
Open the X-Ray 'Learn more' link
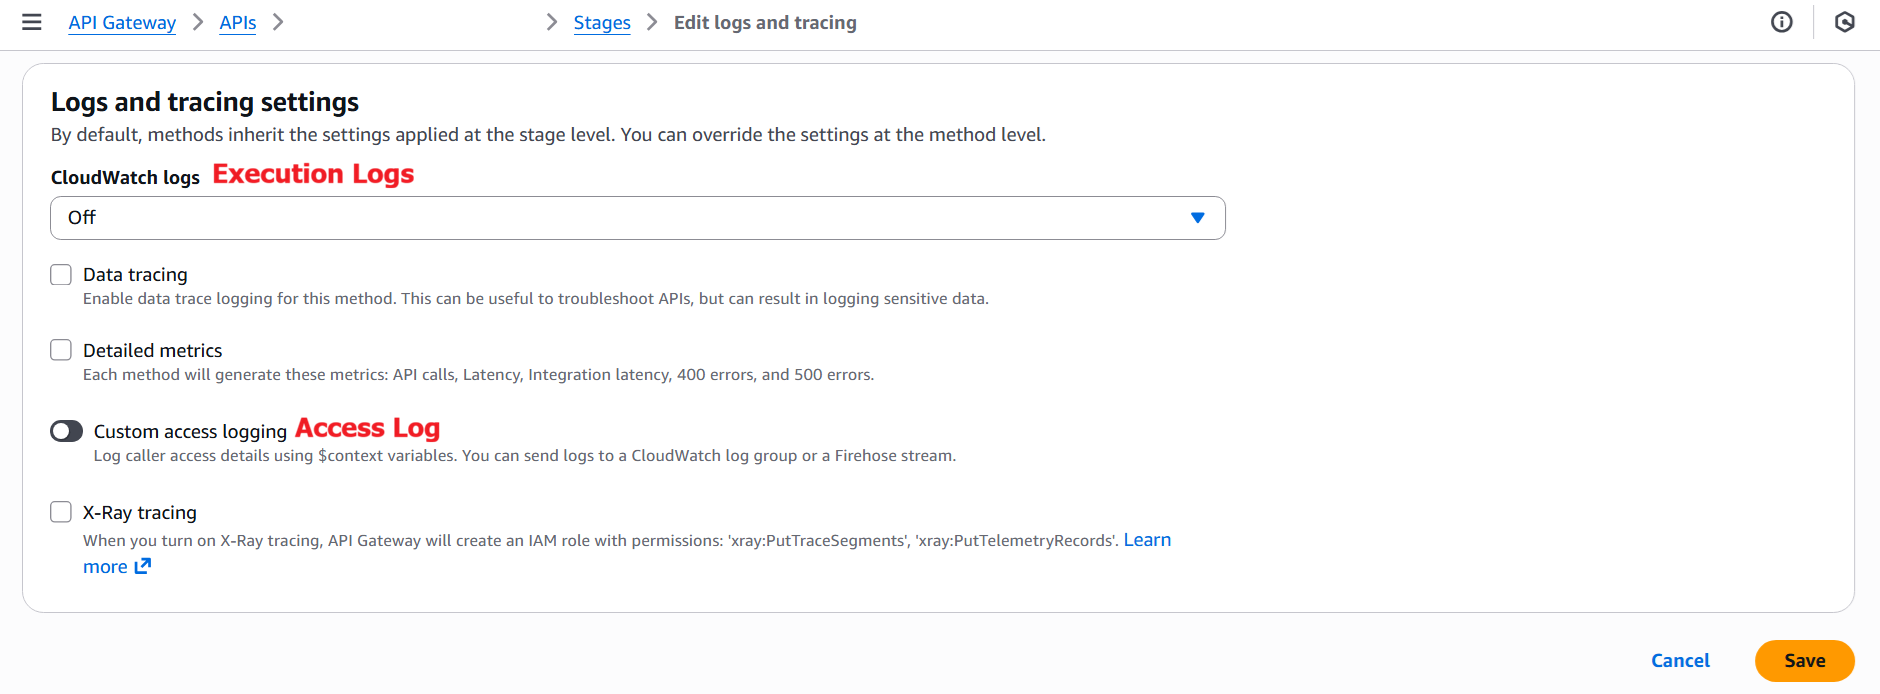(x=1147, y=540)
